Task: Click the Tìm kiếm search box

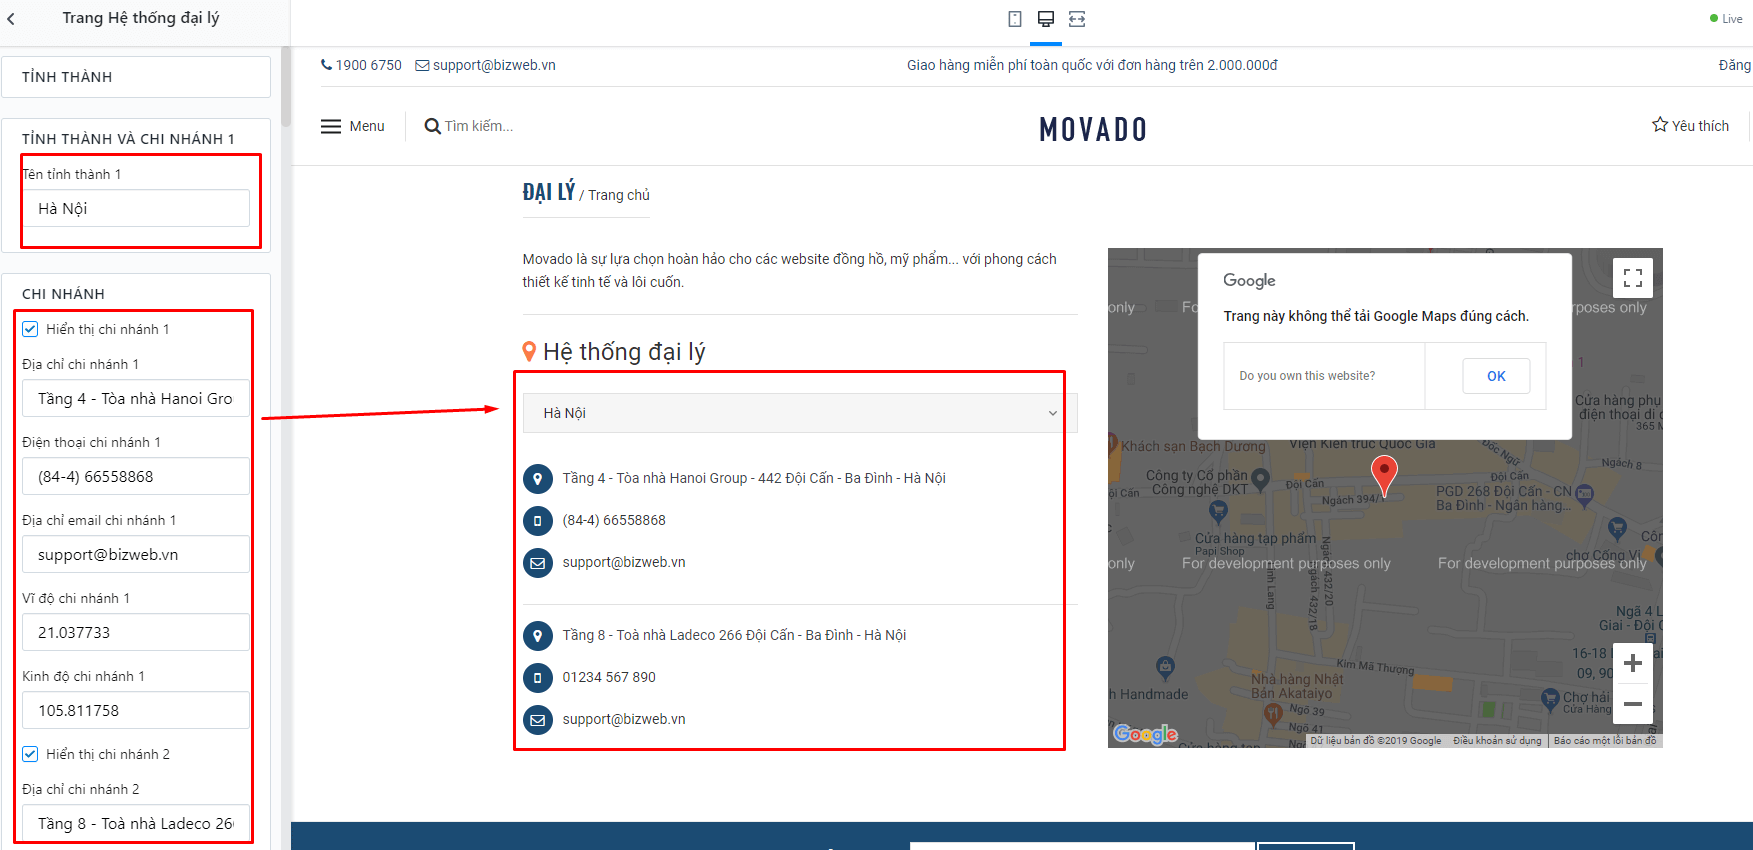Action: (x=479, y=126)
